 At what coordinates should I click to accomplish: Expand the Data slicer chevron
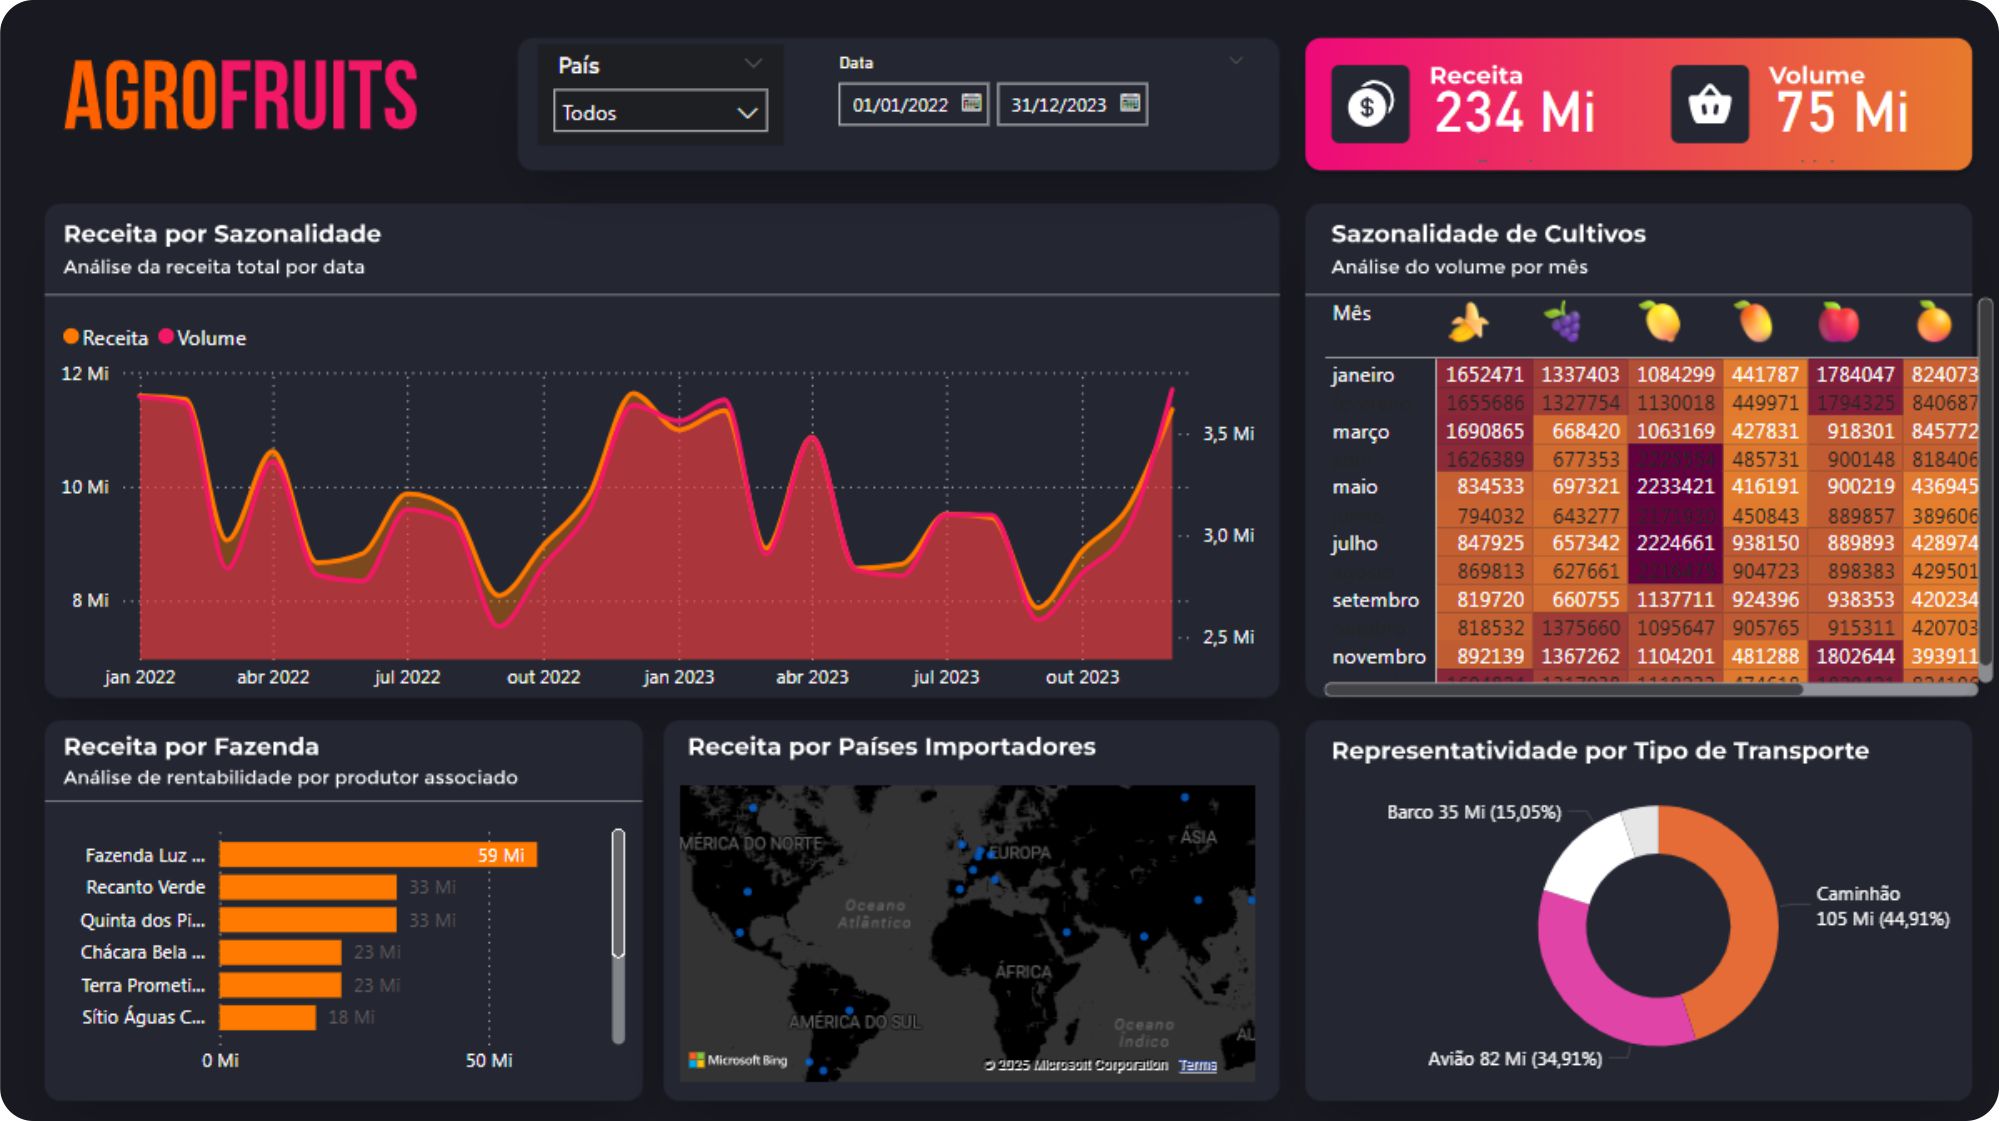[1236, 61]
